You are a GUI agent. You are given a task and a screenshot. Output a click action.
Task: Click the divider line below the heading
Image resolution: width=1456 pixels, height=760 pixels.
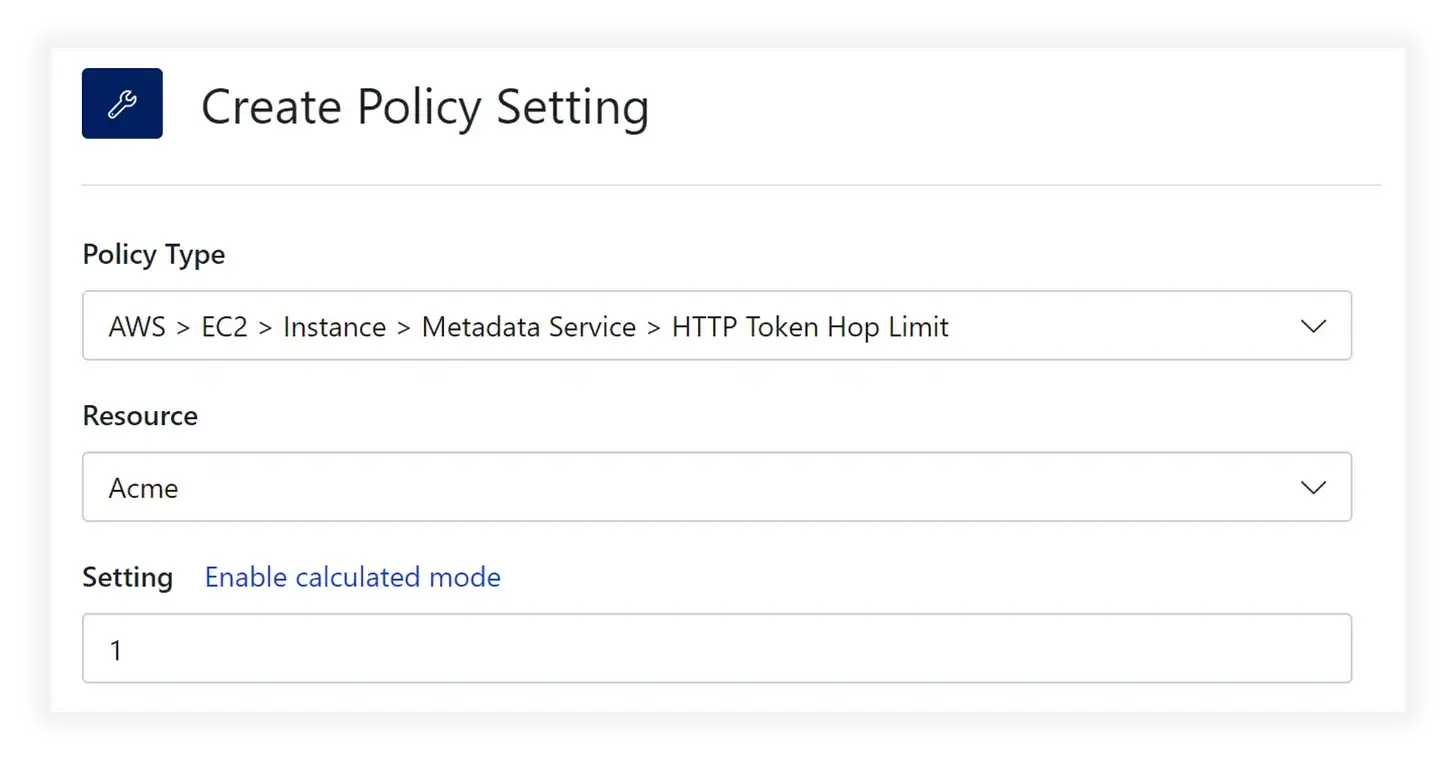731,185
